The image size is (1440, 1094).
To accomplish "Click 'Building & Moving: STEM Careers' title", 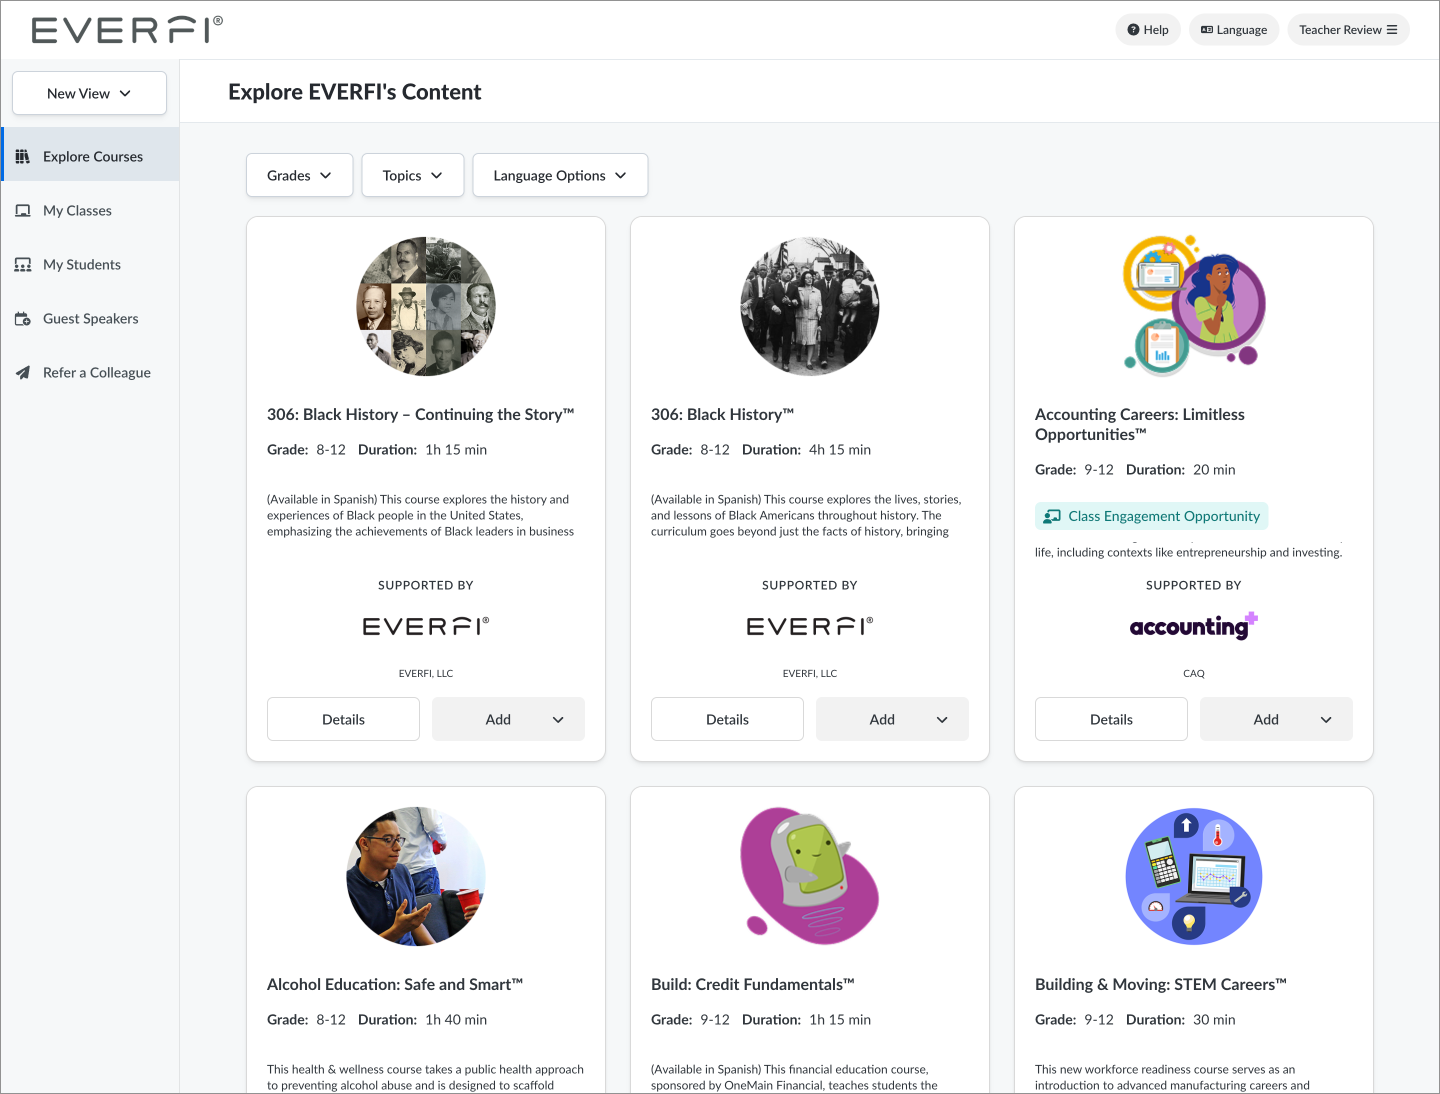I will [x=1161, y=984].
